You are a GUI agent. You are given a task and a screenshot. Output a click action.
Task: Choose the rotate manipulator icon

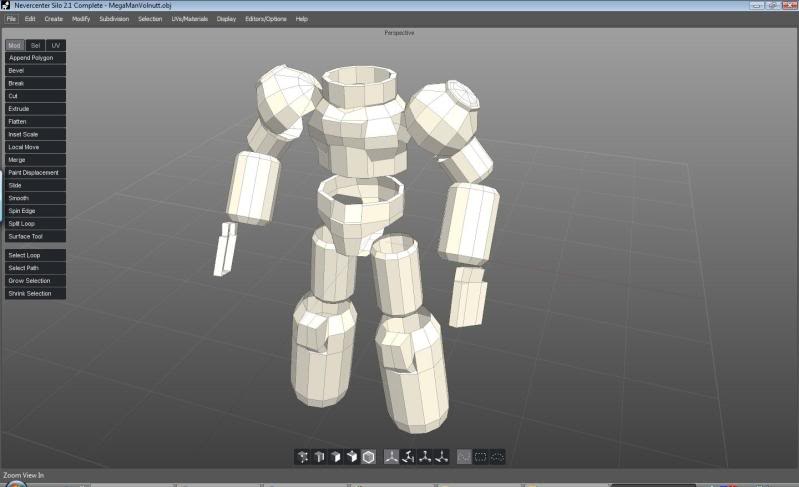[x=408, y=457]
